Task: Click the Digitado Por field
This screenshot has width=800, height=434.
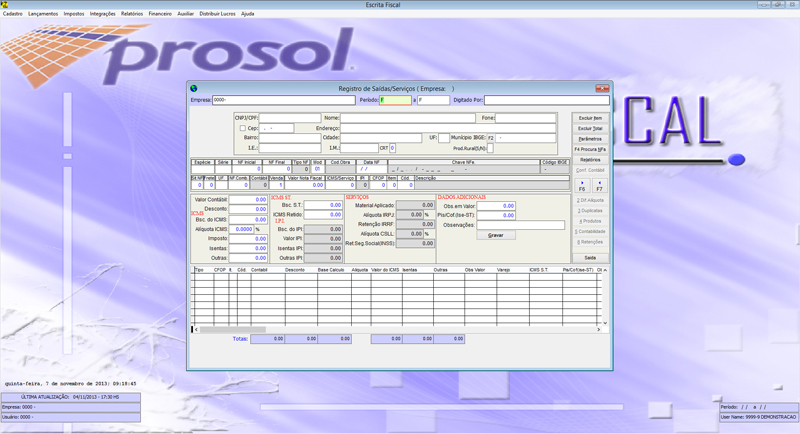Action: tap(546, 100)
